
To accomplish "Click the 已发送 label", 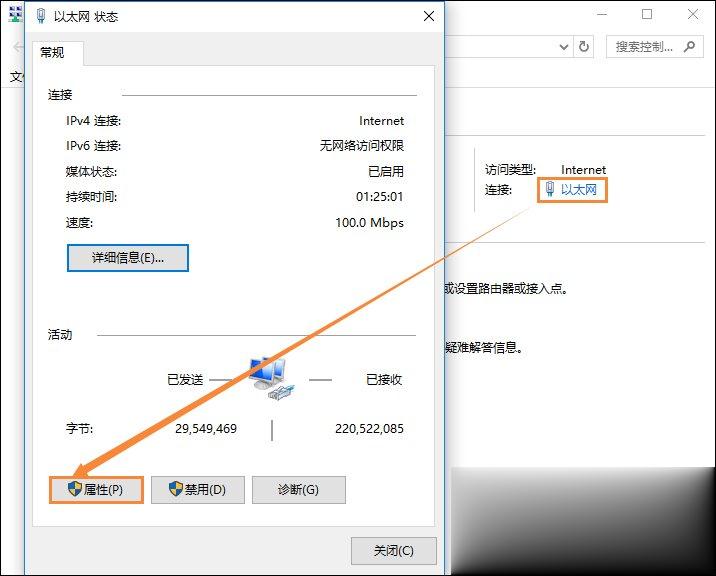I will (185, 380).
